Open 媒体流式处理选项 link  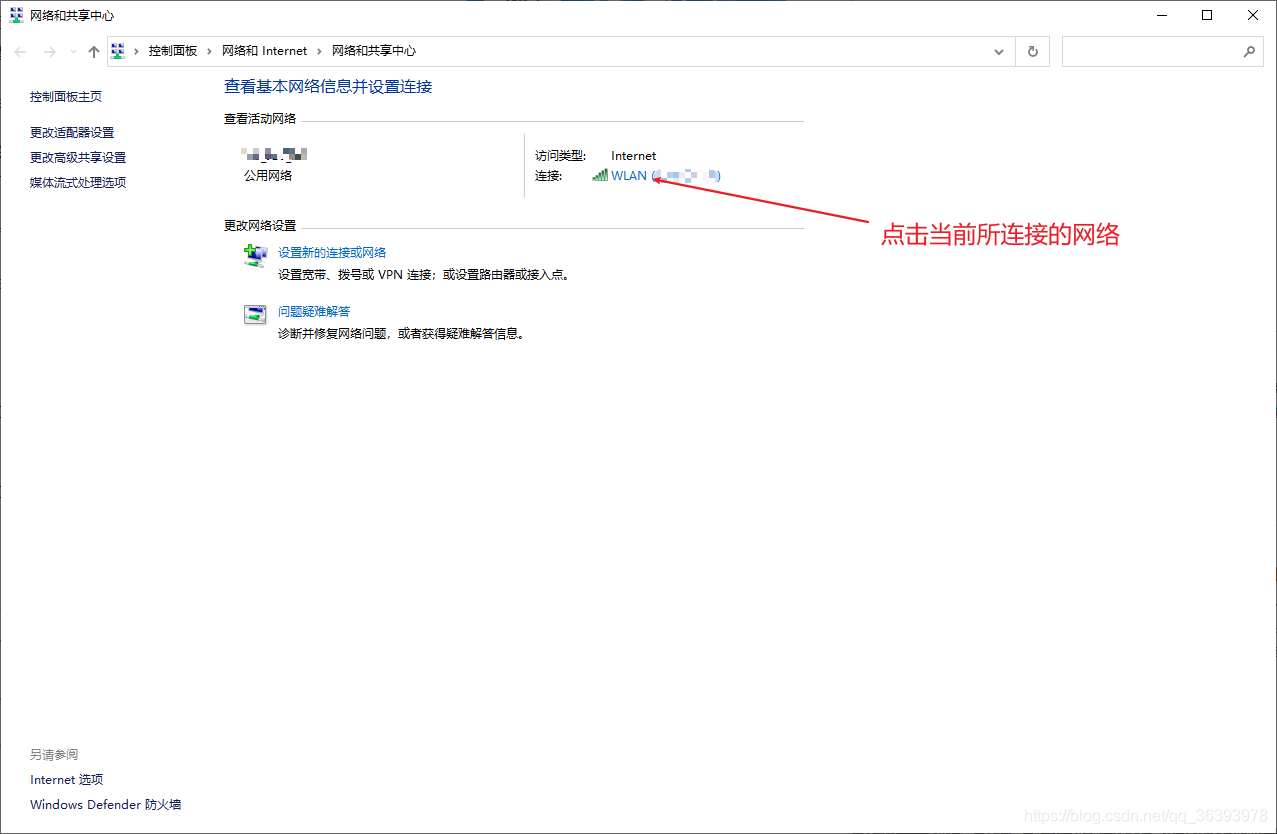(78, 182)
